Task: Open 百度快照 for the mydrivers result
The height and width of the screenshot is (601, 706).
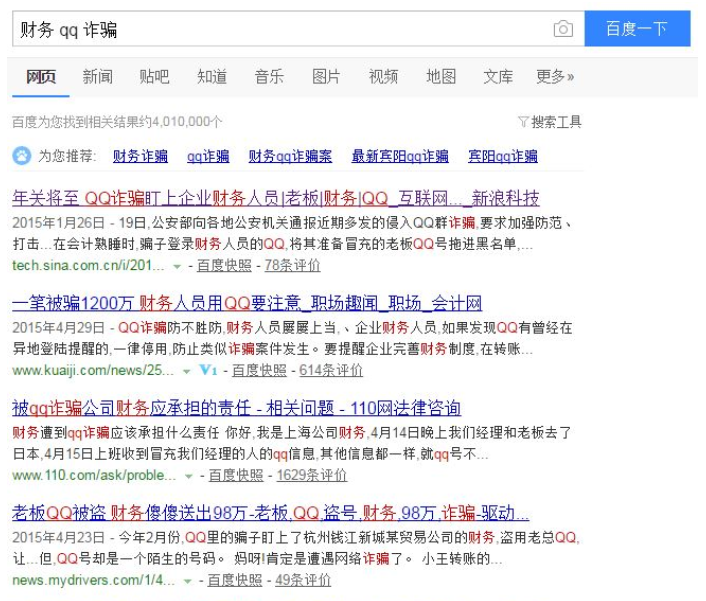Action: [x=235, y=580]
